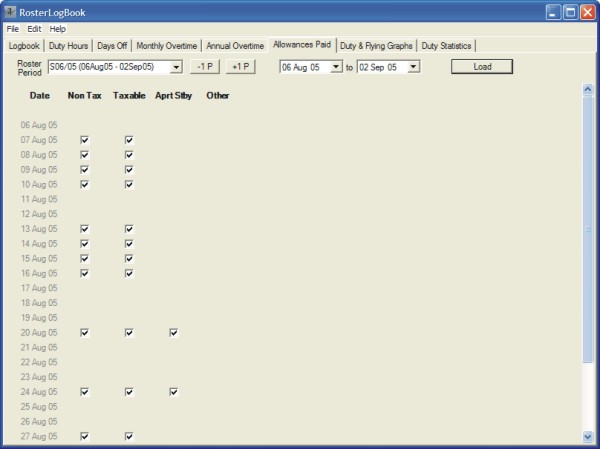Uncheck Aprt Stby for 24 Aug 05

173,392
